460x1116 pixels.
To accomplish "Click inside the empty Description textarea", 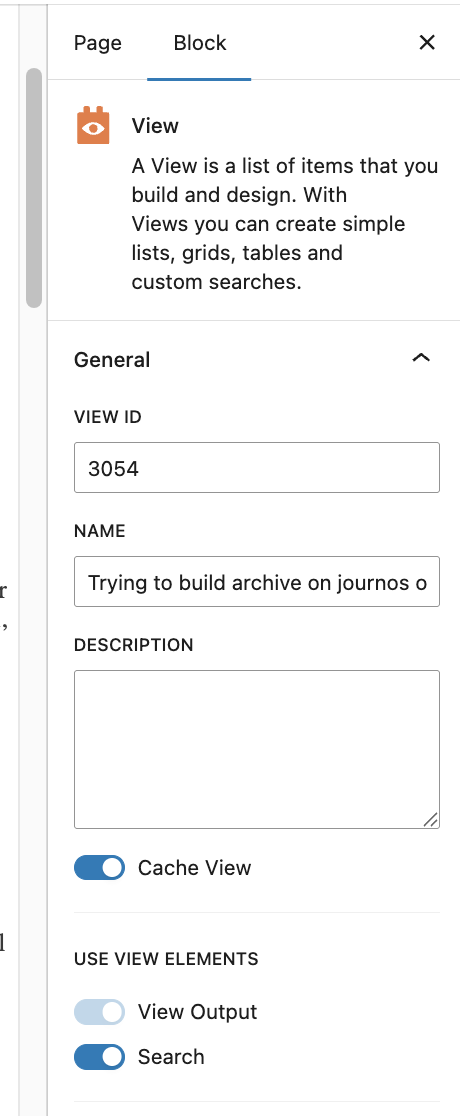I will (x=256, y=749).
